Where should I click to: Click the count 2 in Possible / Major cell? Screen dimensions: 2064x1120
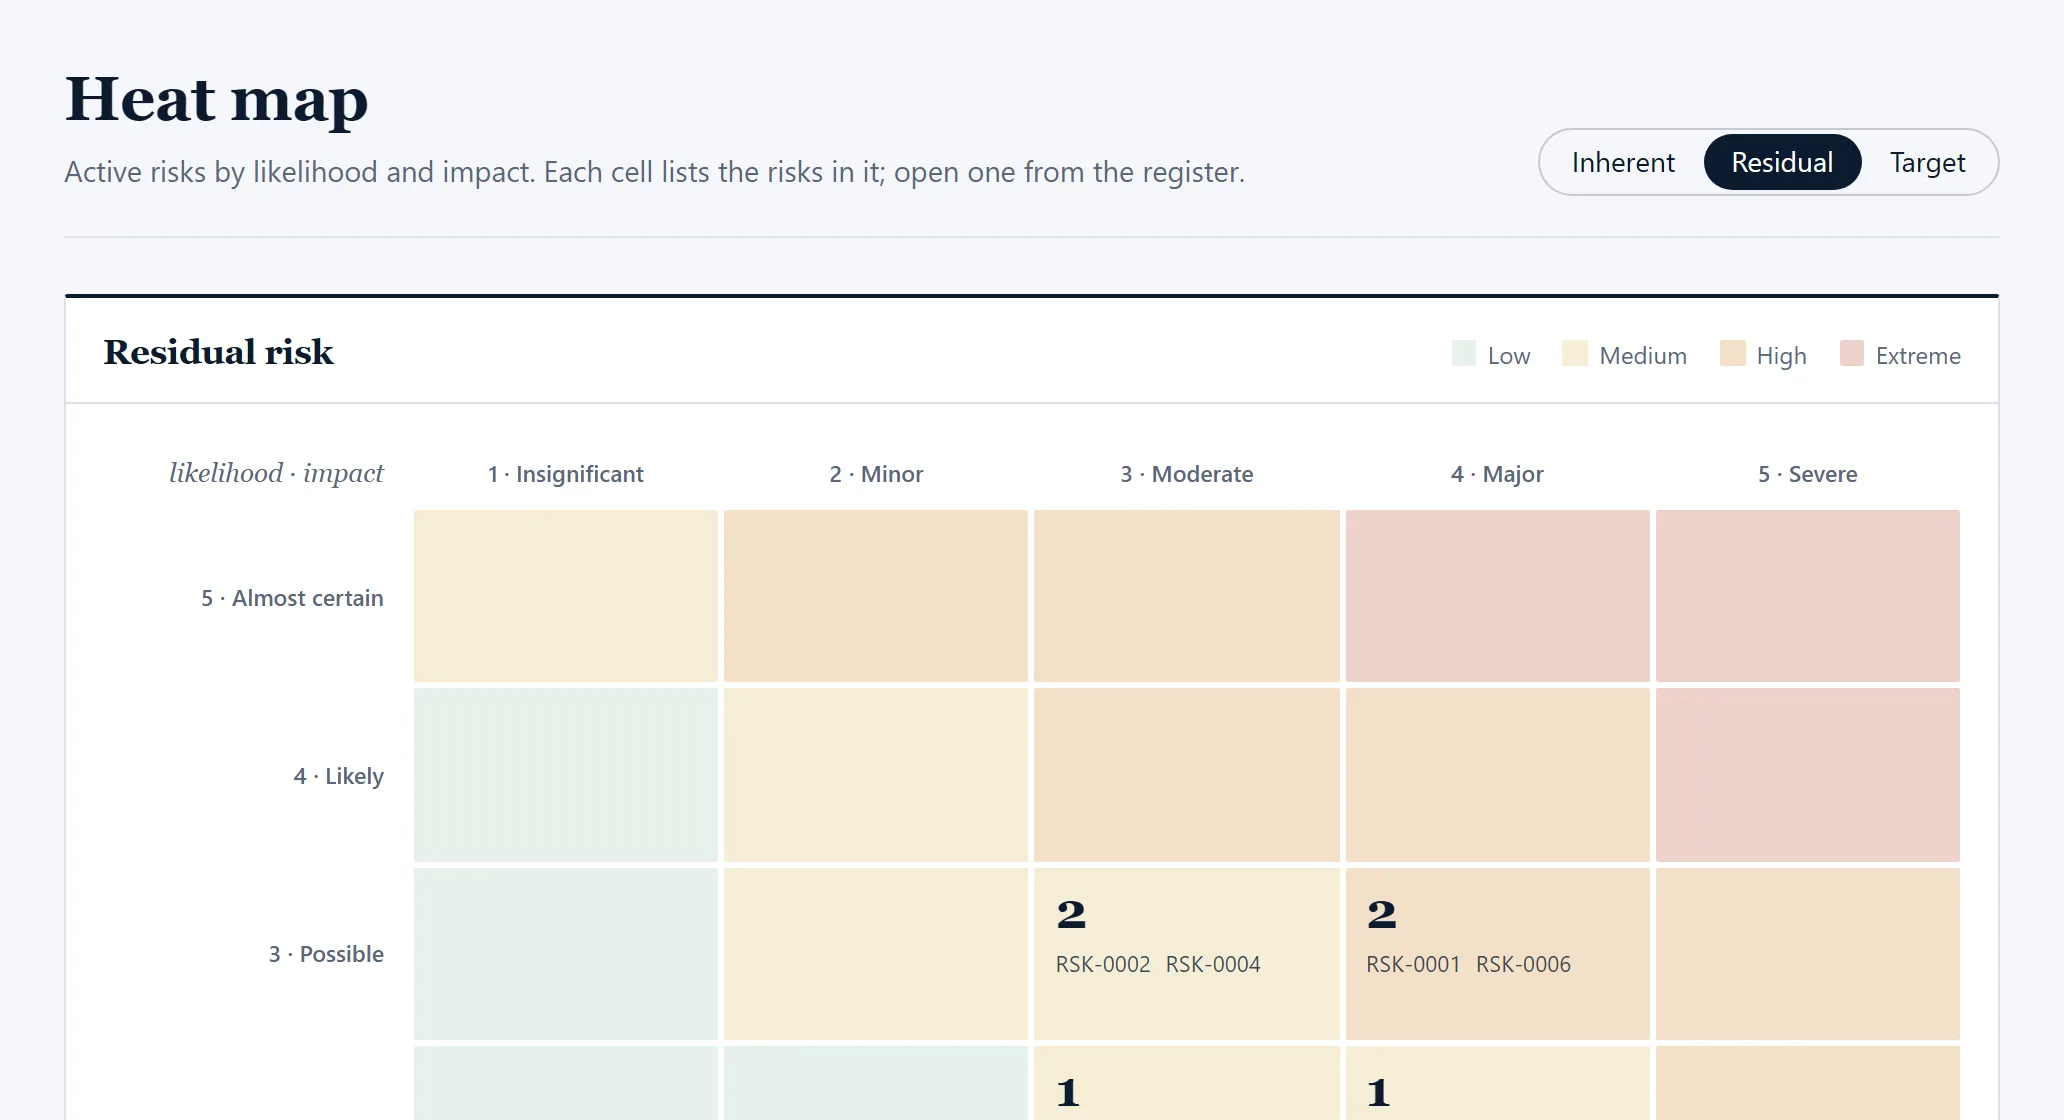click(1381, 913)
